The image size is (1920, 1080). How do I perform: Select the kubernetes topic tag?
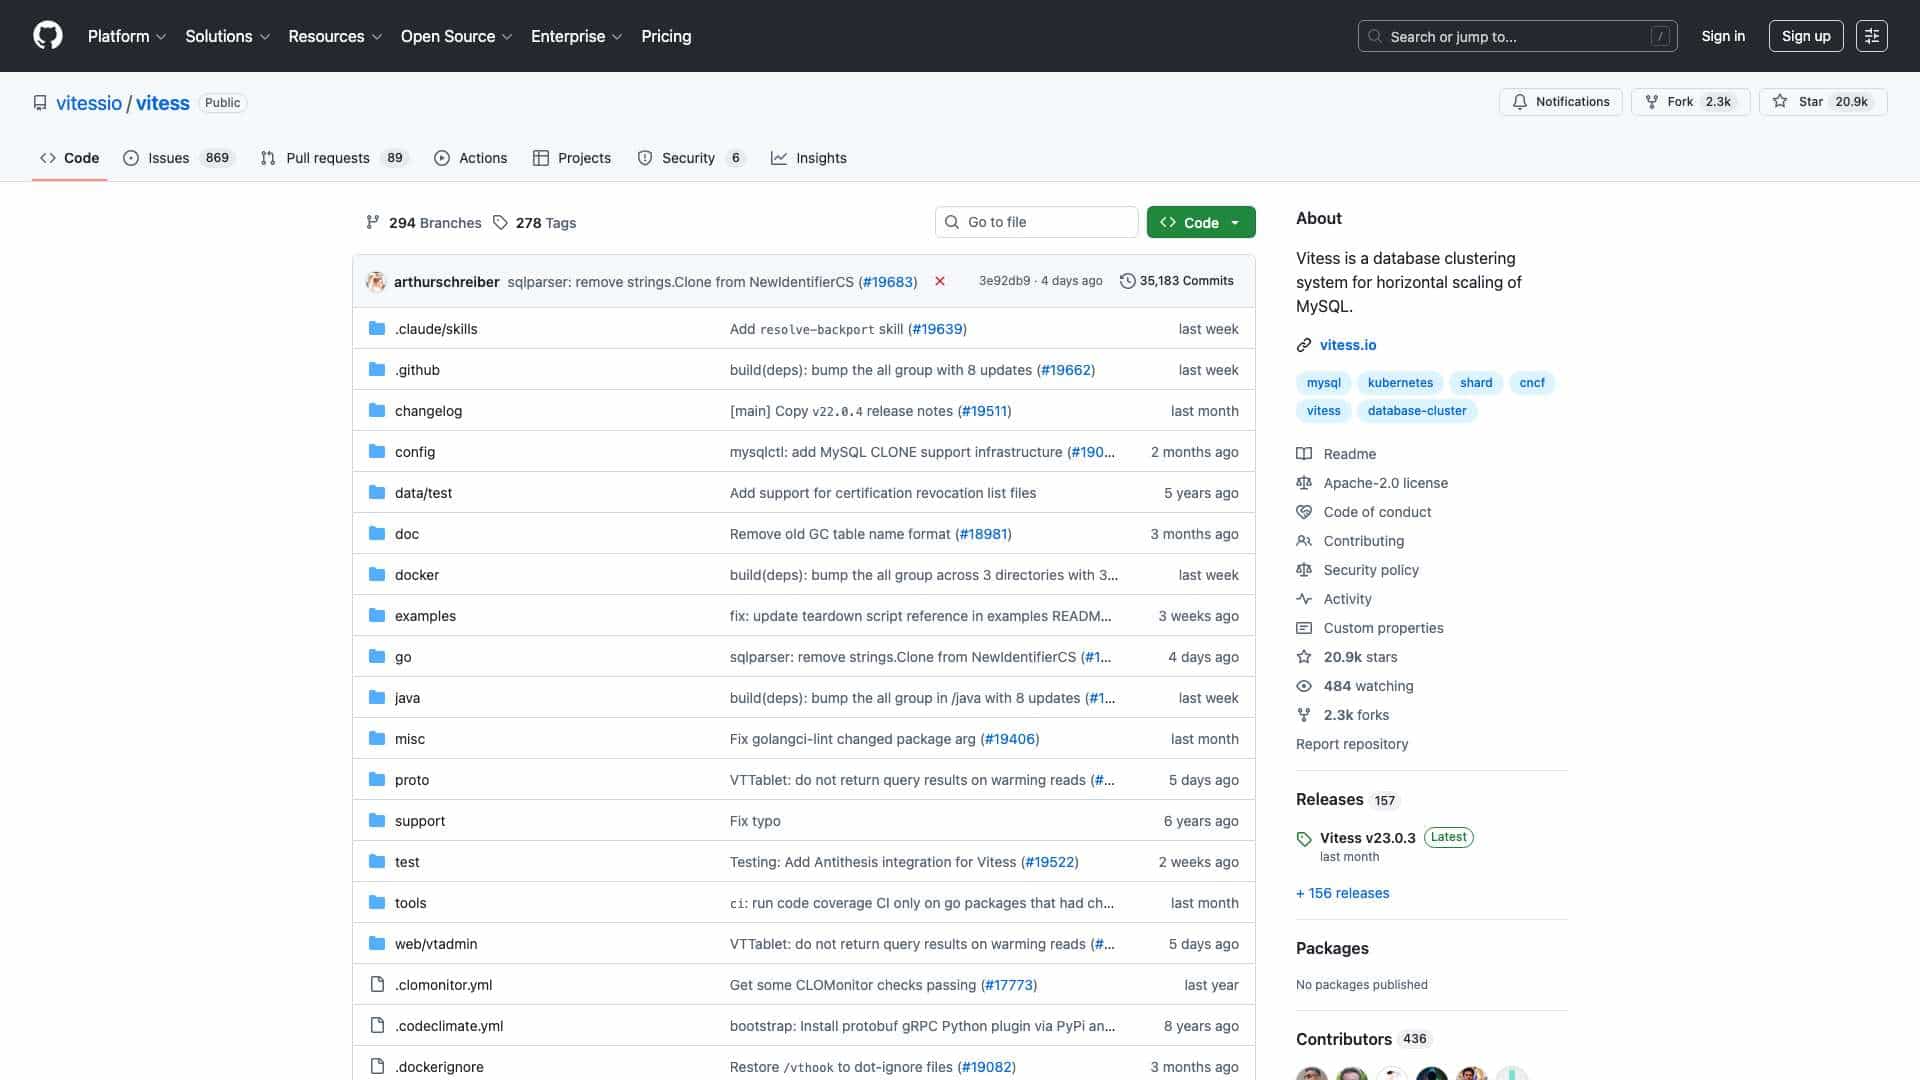coord(1400,383)
